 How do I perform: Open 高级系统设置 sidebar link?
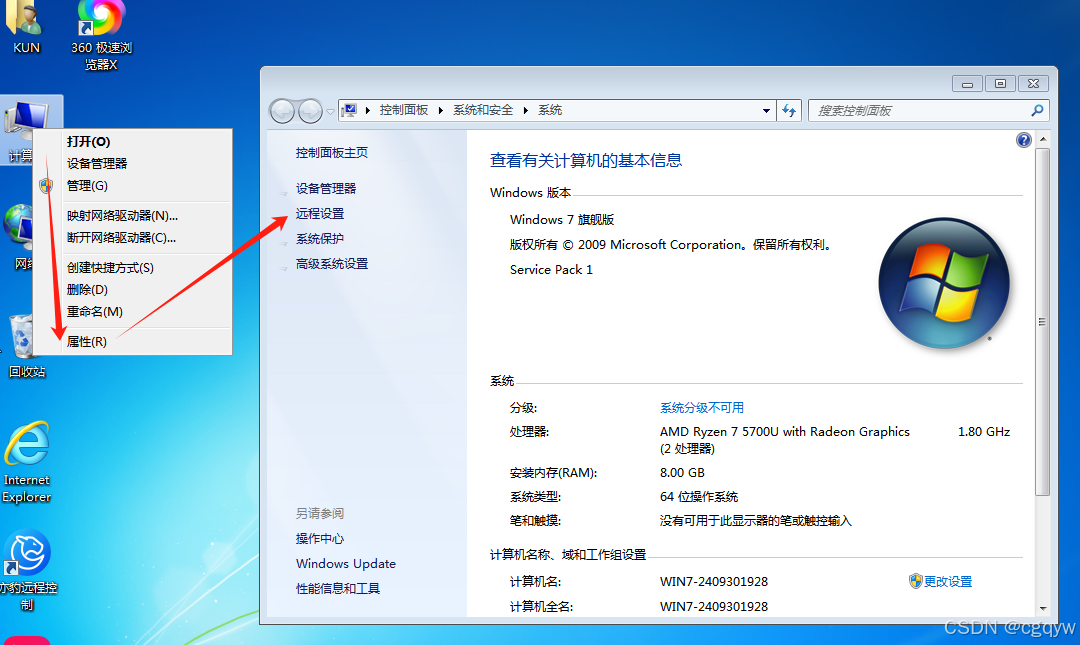click(332, 263)
